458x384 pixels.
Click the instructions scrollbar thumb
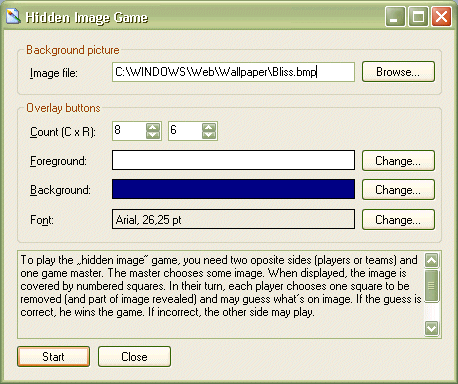pyautogui.click(x=432, y=285)
